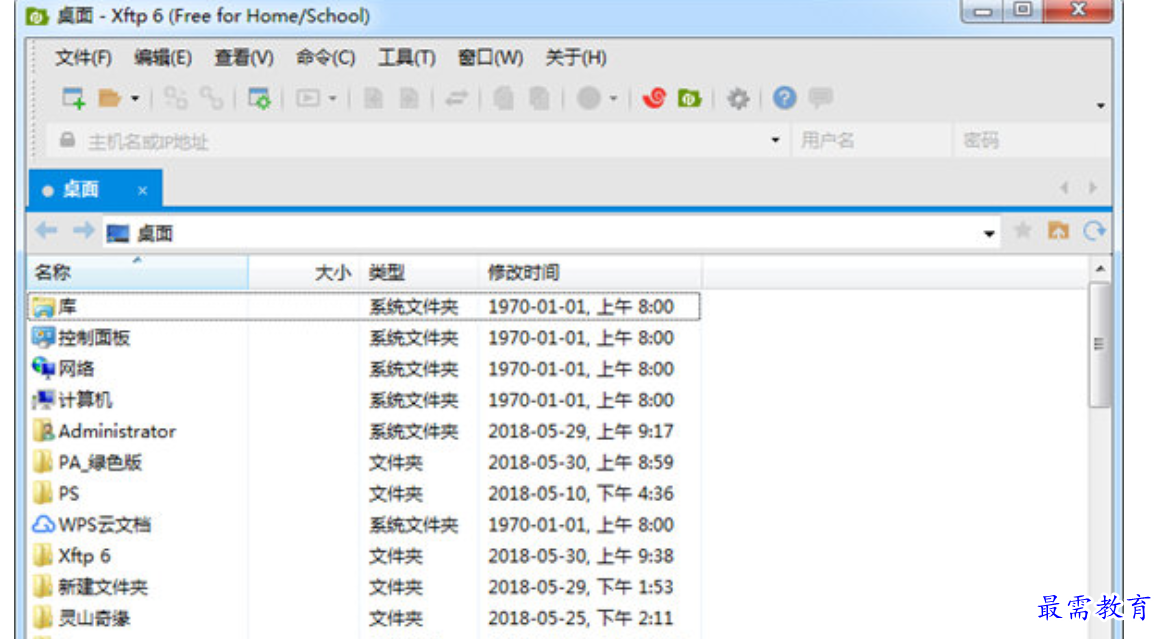
Task: Expand the Open session folder dropdown arrow
Action: (135, 98)
